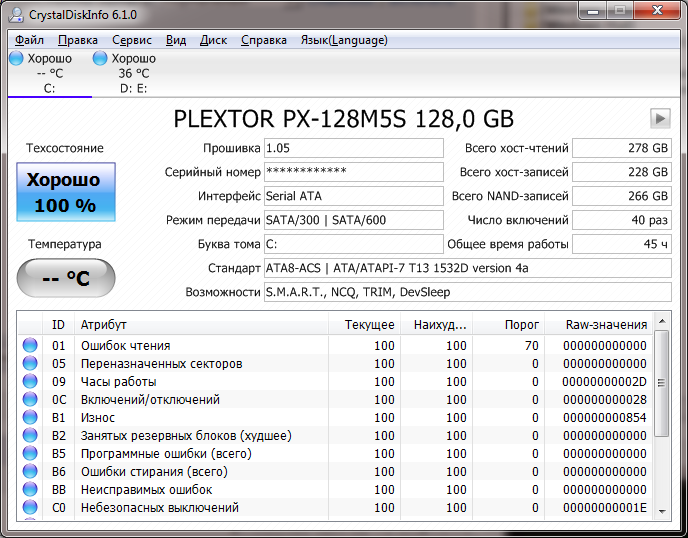Select the row text Ошибок чтения
Viewport: 688px width, 538px height.
(125, 346)
